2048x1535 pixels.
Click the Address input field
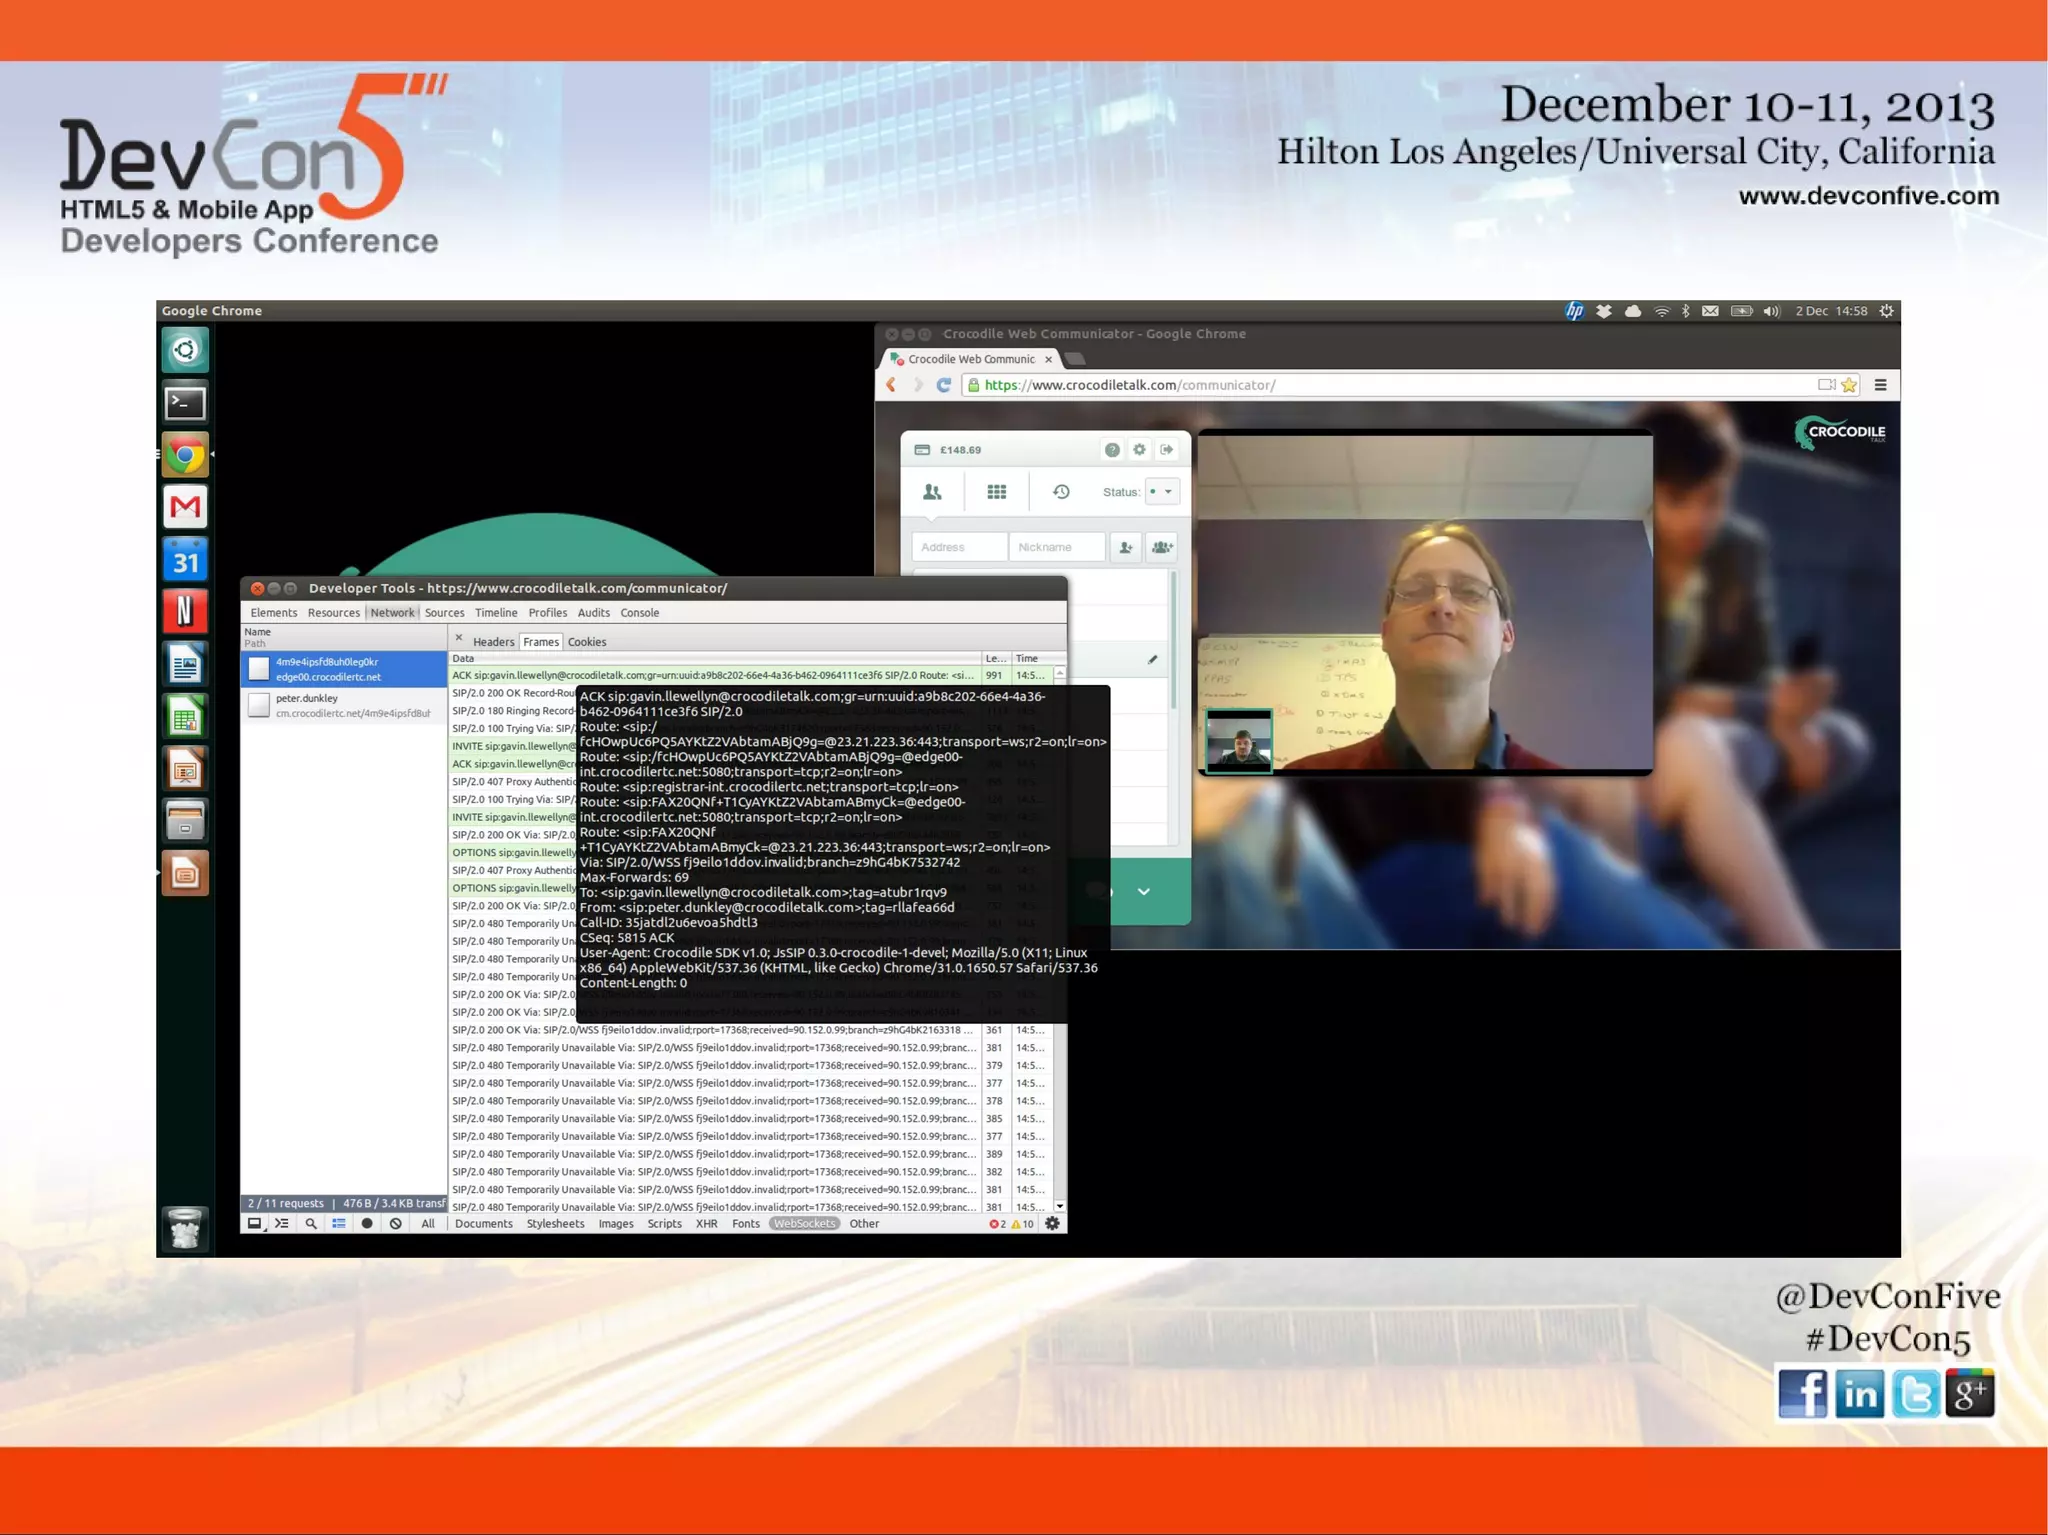[x=958, y=547]
